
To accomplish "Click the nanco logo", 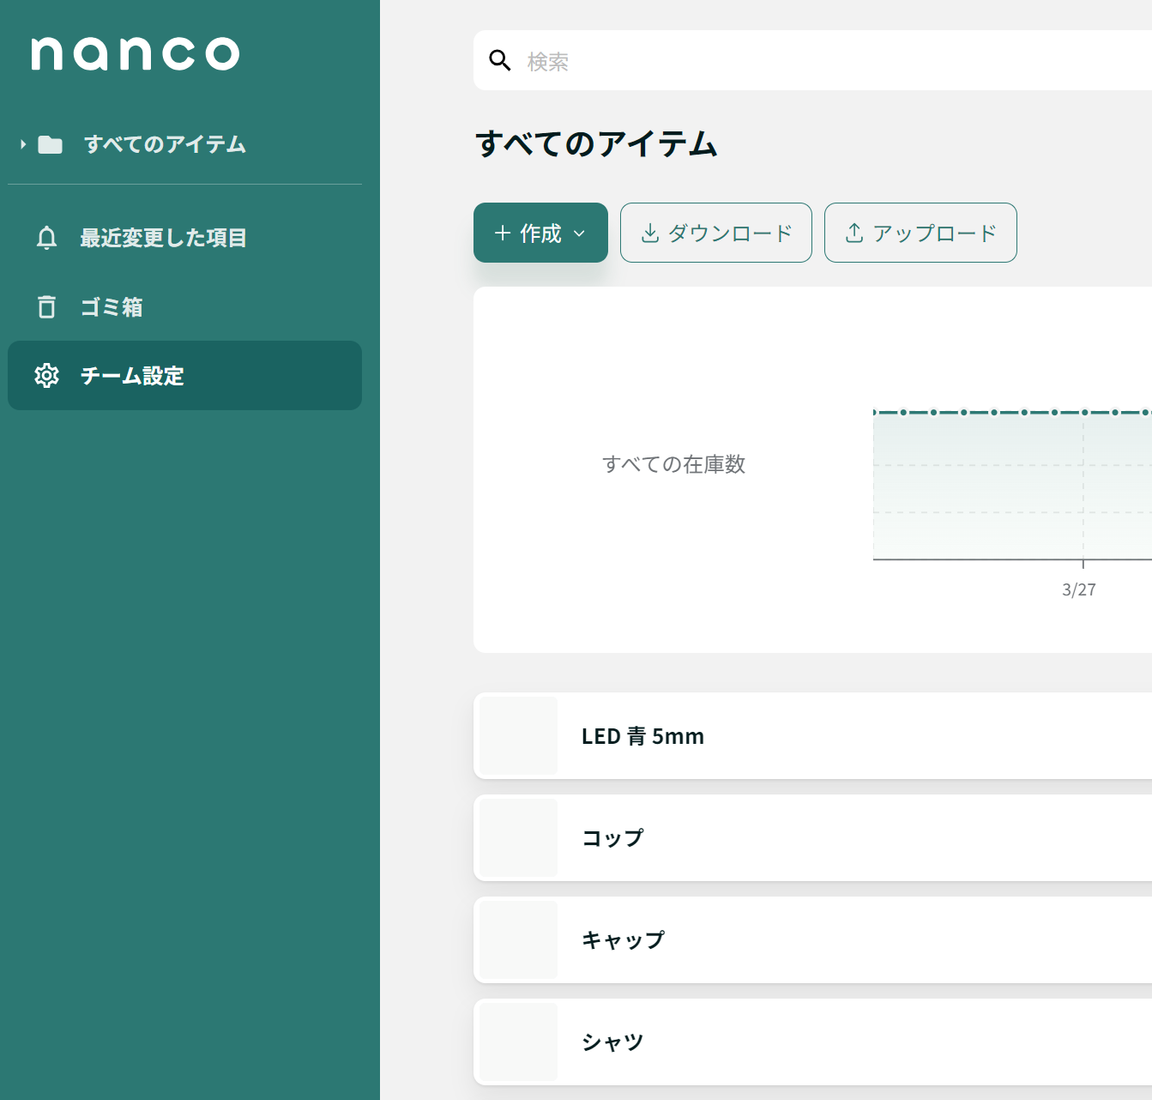I will [x=135, y=54].
